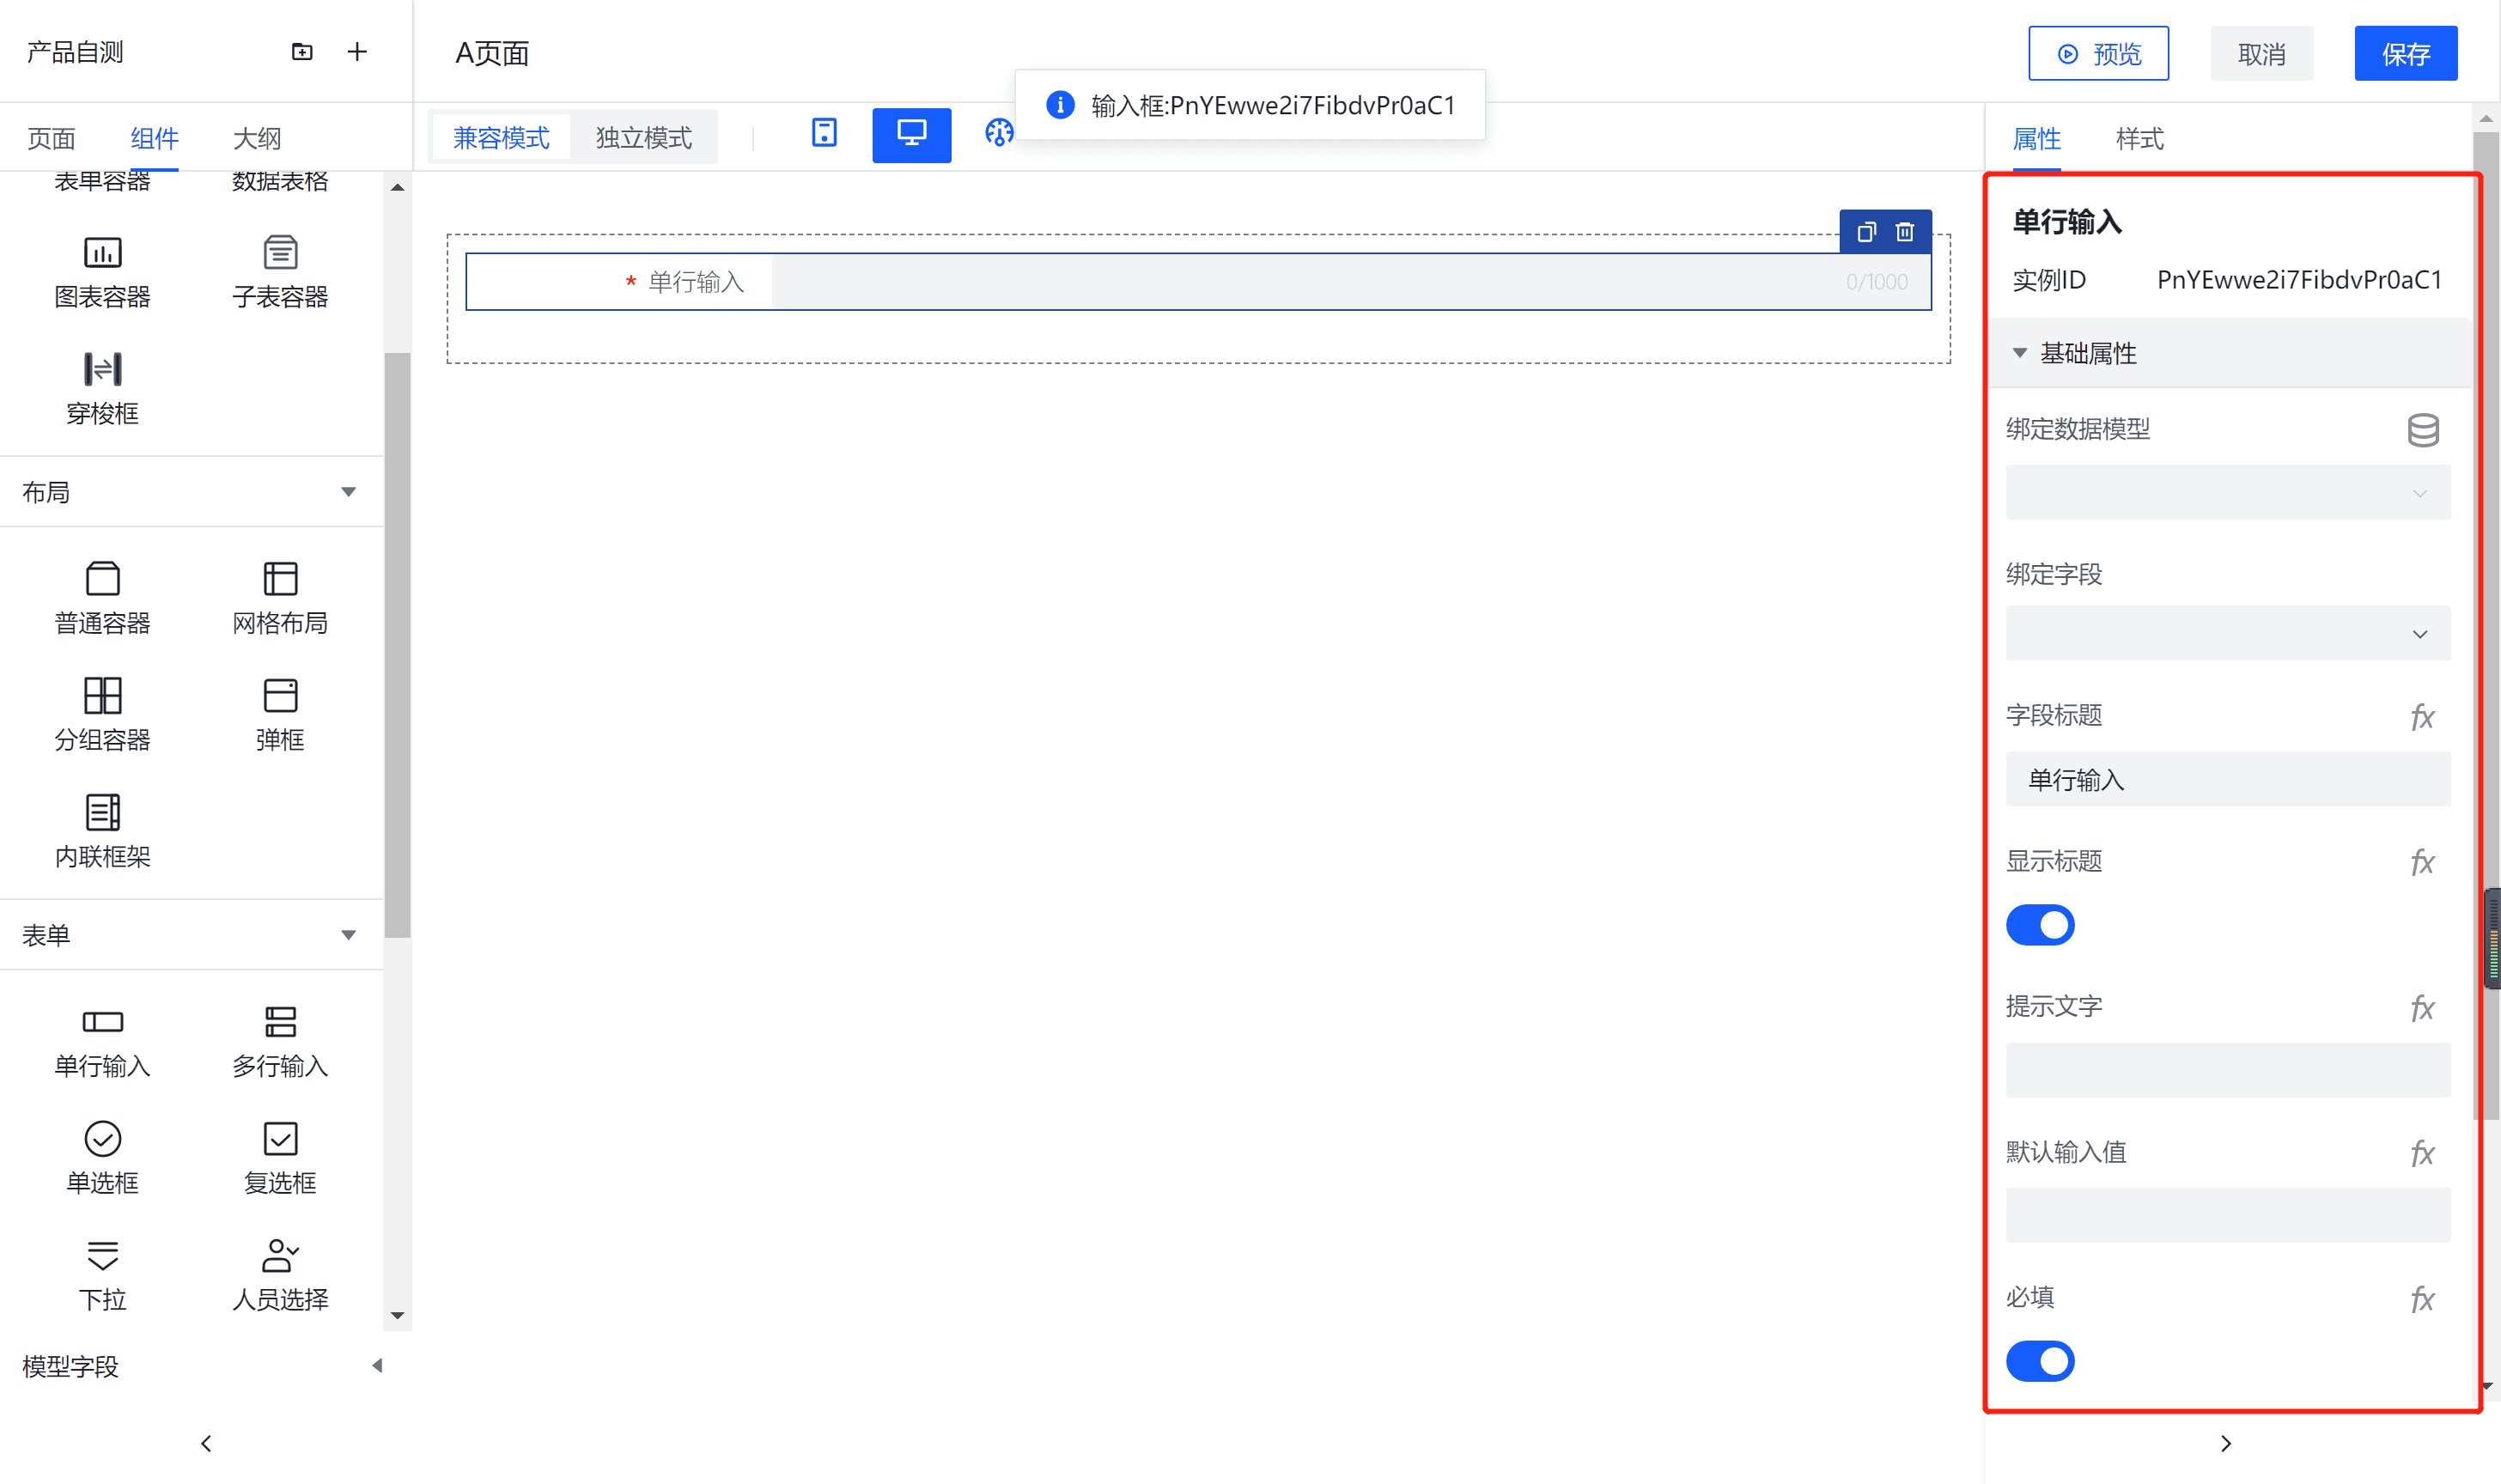Click the add folder icon beside 产品自测
The height and width of the screenshot is (1484, 2501).
coord(302,52)
